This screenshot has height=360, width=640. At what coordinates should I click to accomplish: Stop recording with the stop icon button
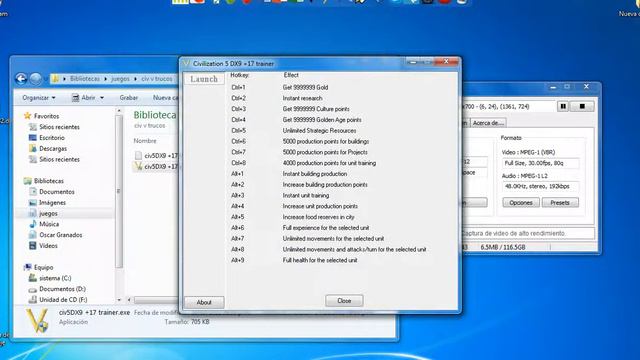(x=582, y=107)
